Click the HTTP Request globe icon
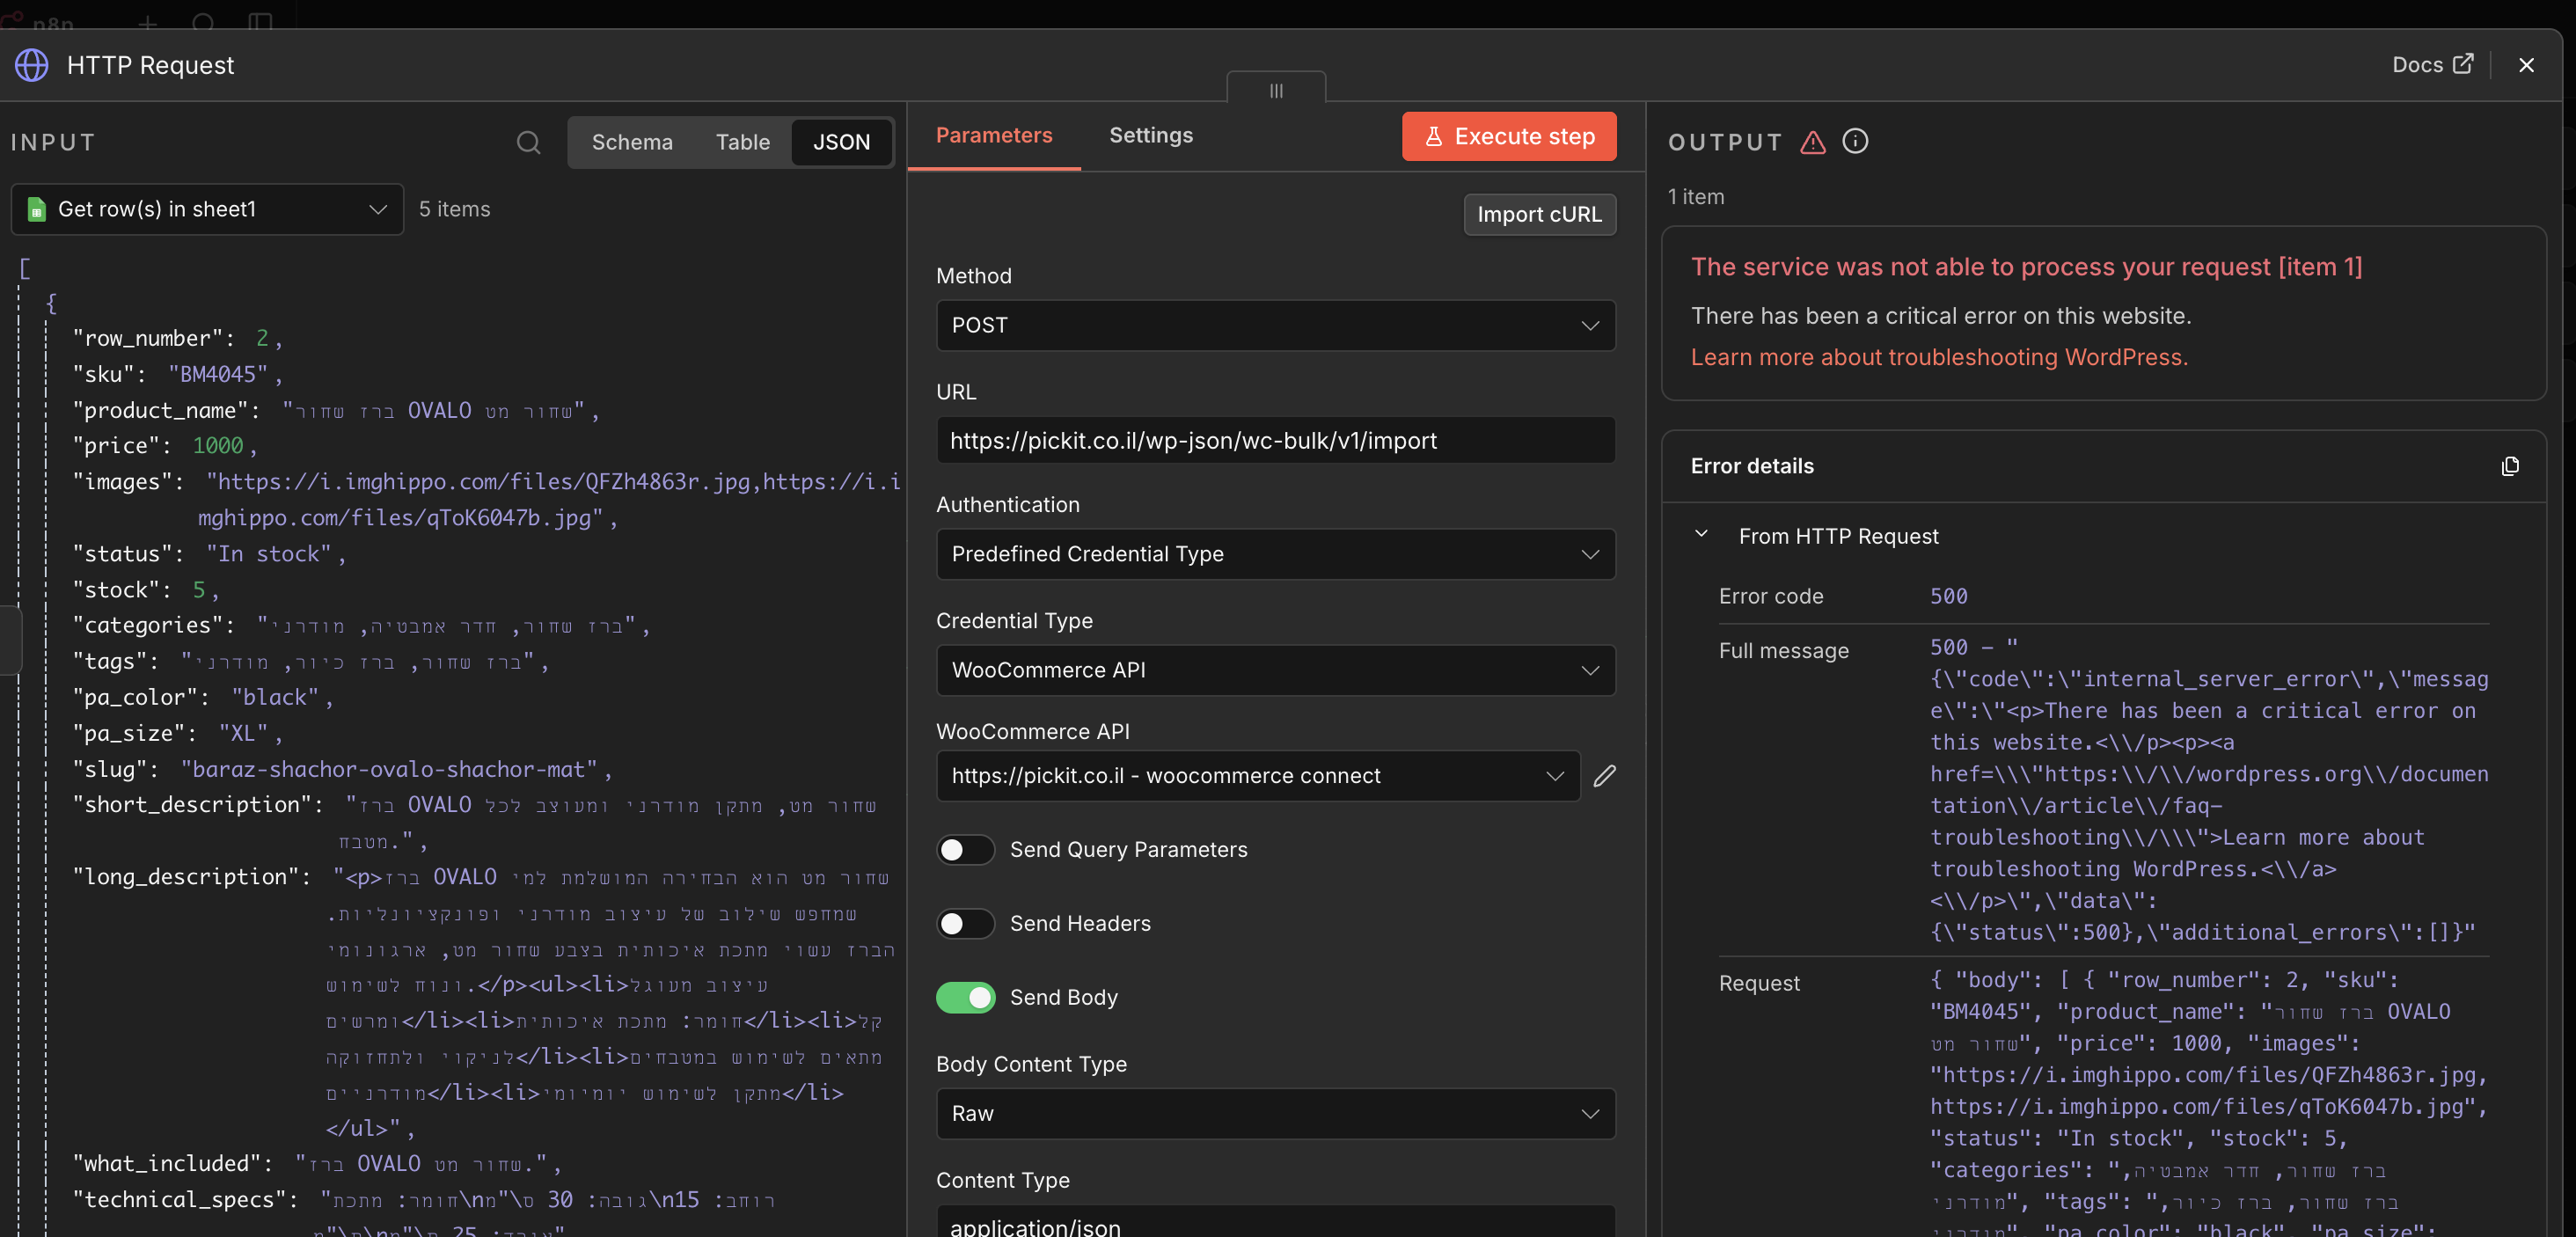Screen dimensions: 2576x1237 click(x=31, y=65)
